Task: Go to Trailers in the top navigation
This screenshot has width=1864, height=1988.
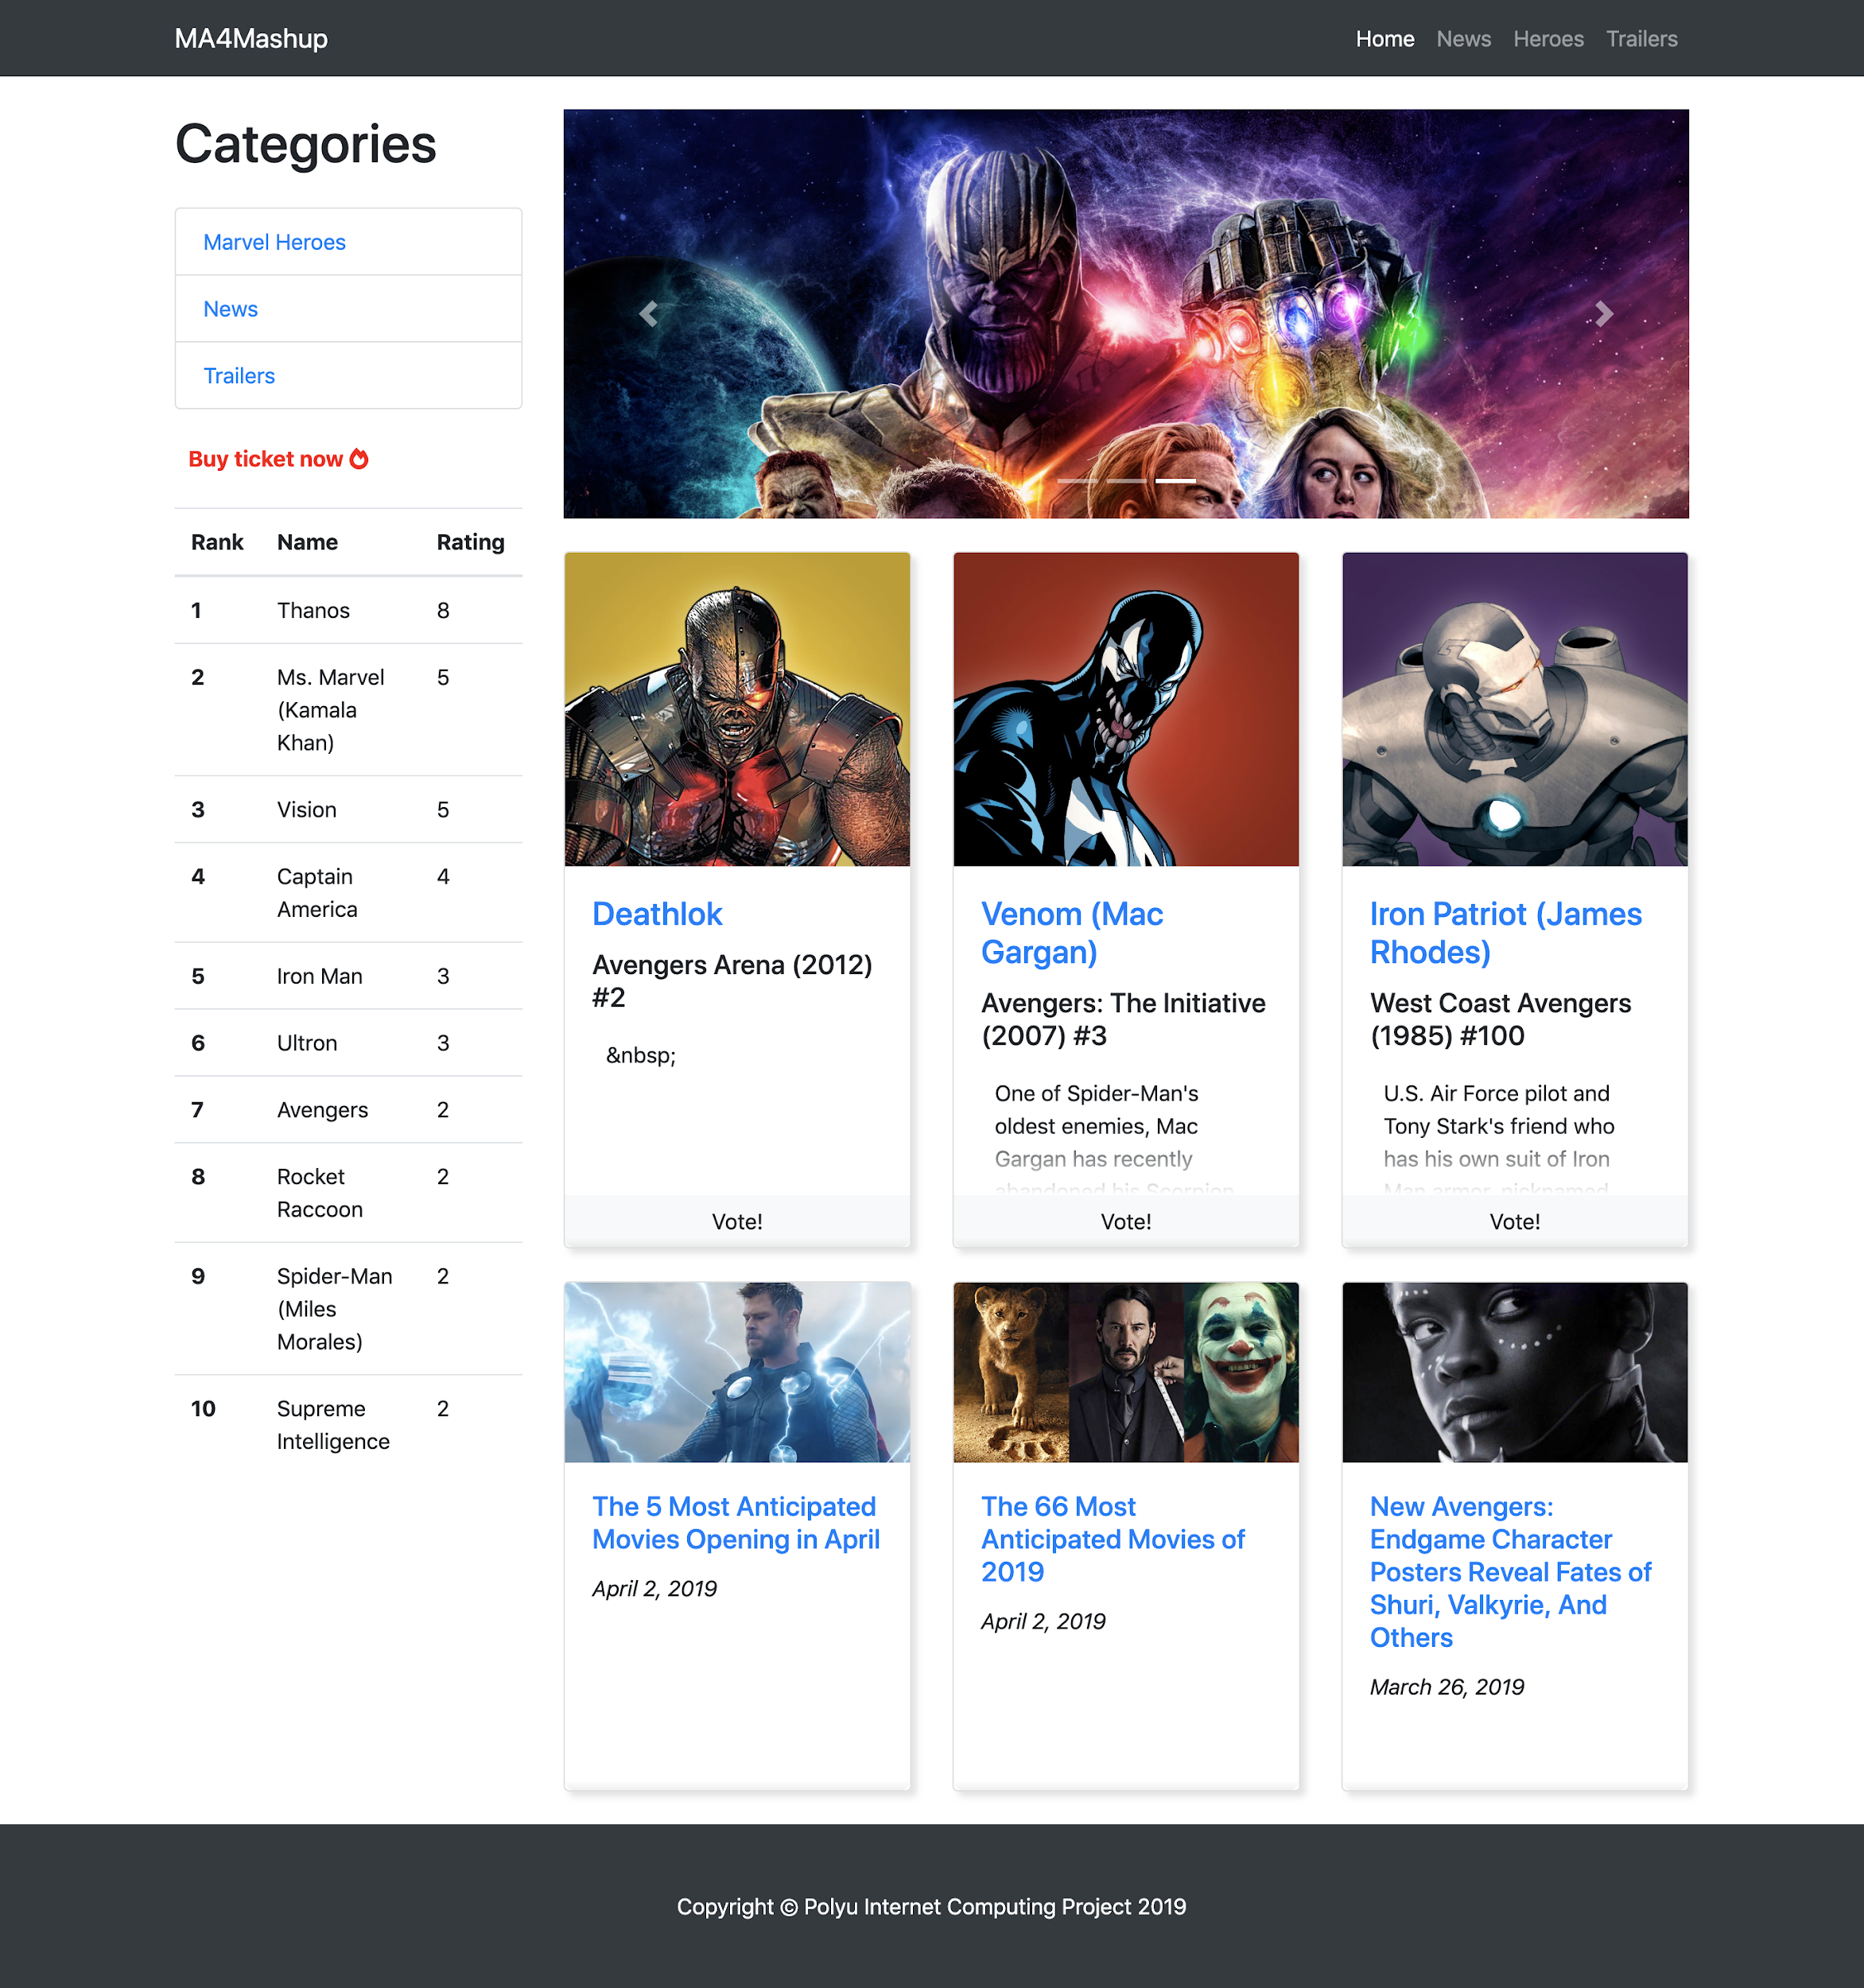Action: [x=1641, y=39]
